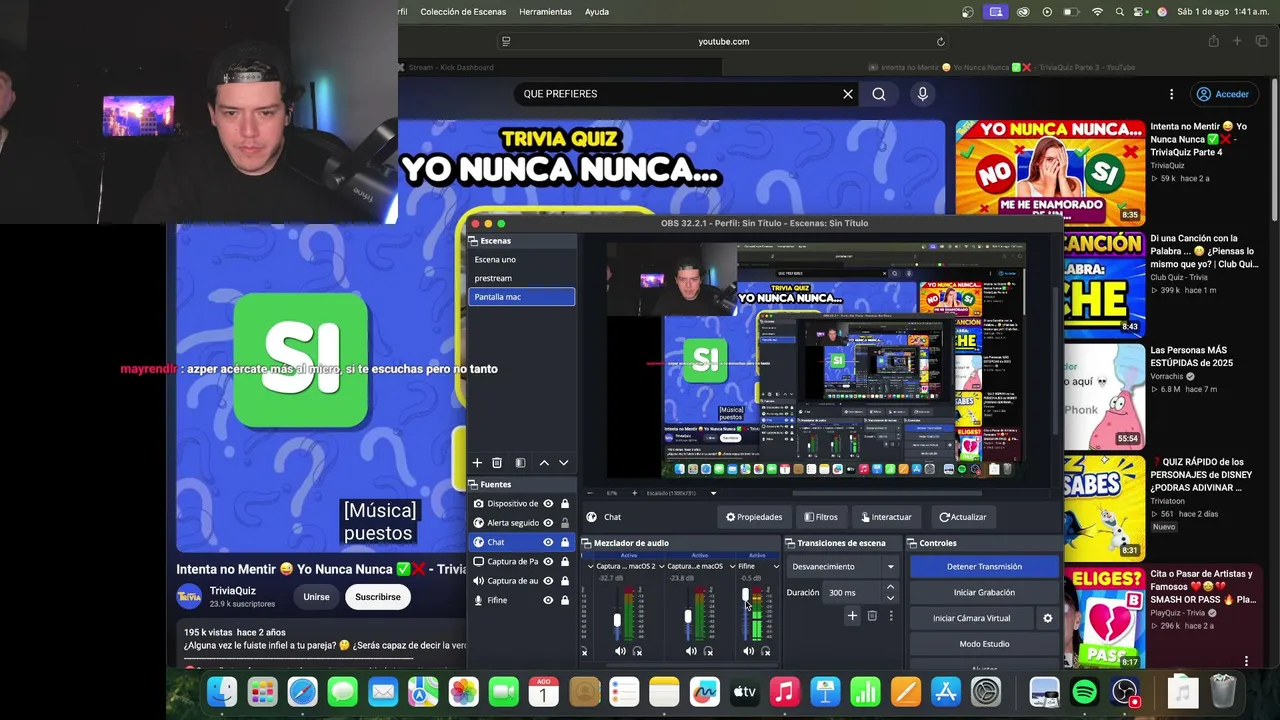Open transition options three-dot menu
Screen dimensions: 1280x720
[x=891, y=616]
